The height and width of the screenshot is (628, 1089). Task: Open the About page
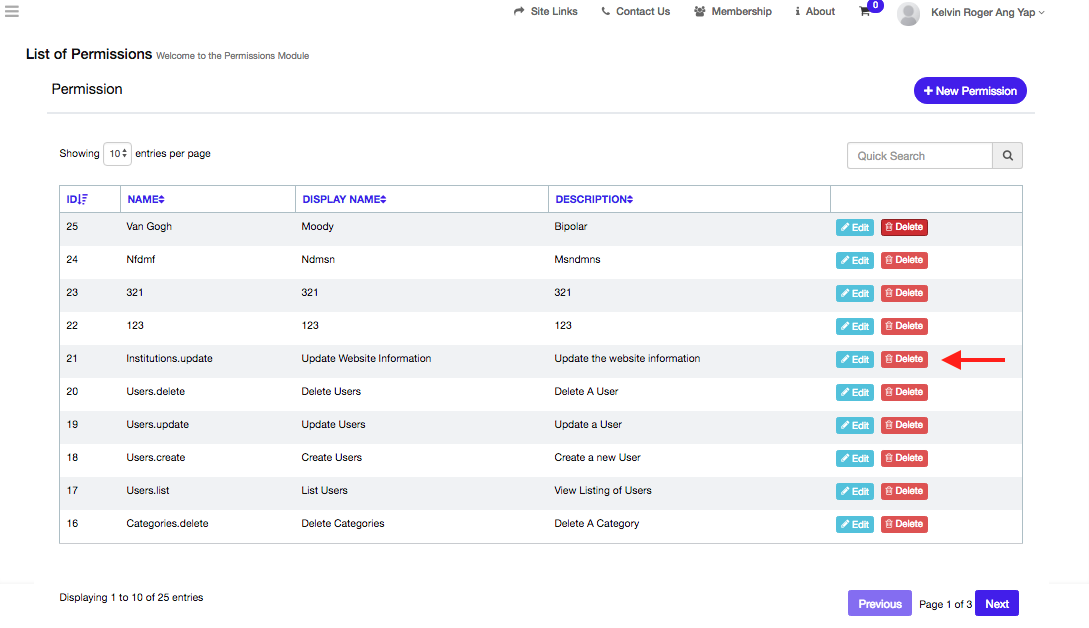(815, 12)
